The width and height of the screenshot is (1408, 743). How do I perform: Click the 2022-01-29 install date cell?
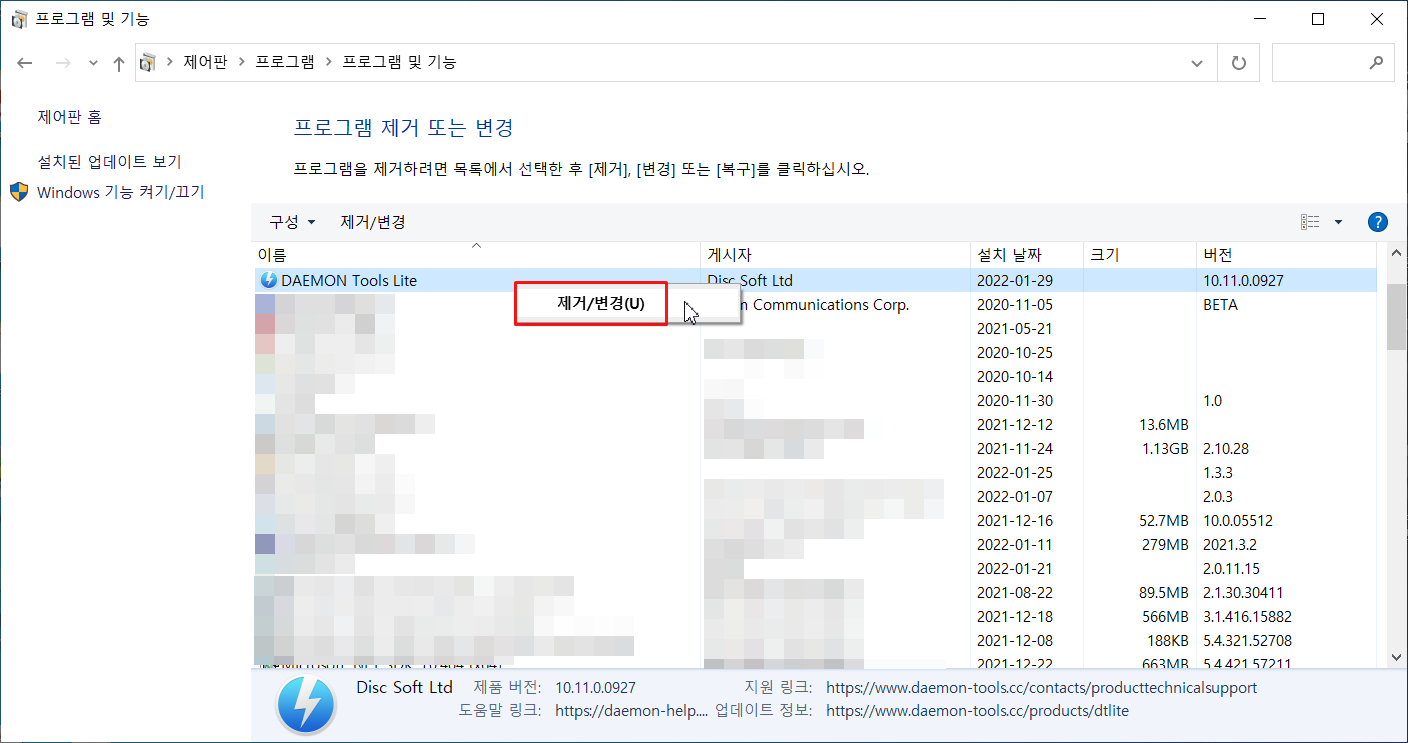(1014, 281)
